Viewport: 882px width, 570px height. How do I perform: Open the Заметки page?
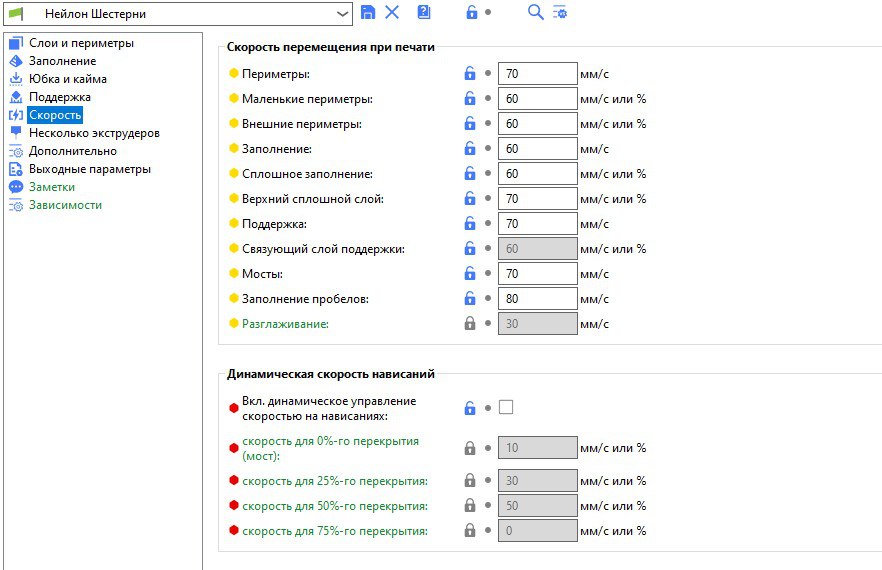click(x=51, y=187)
